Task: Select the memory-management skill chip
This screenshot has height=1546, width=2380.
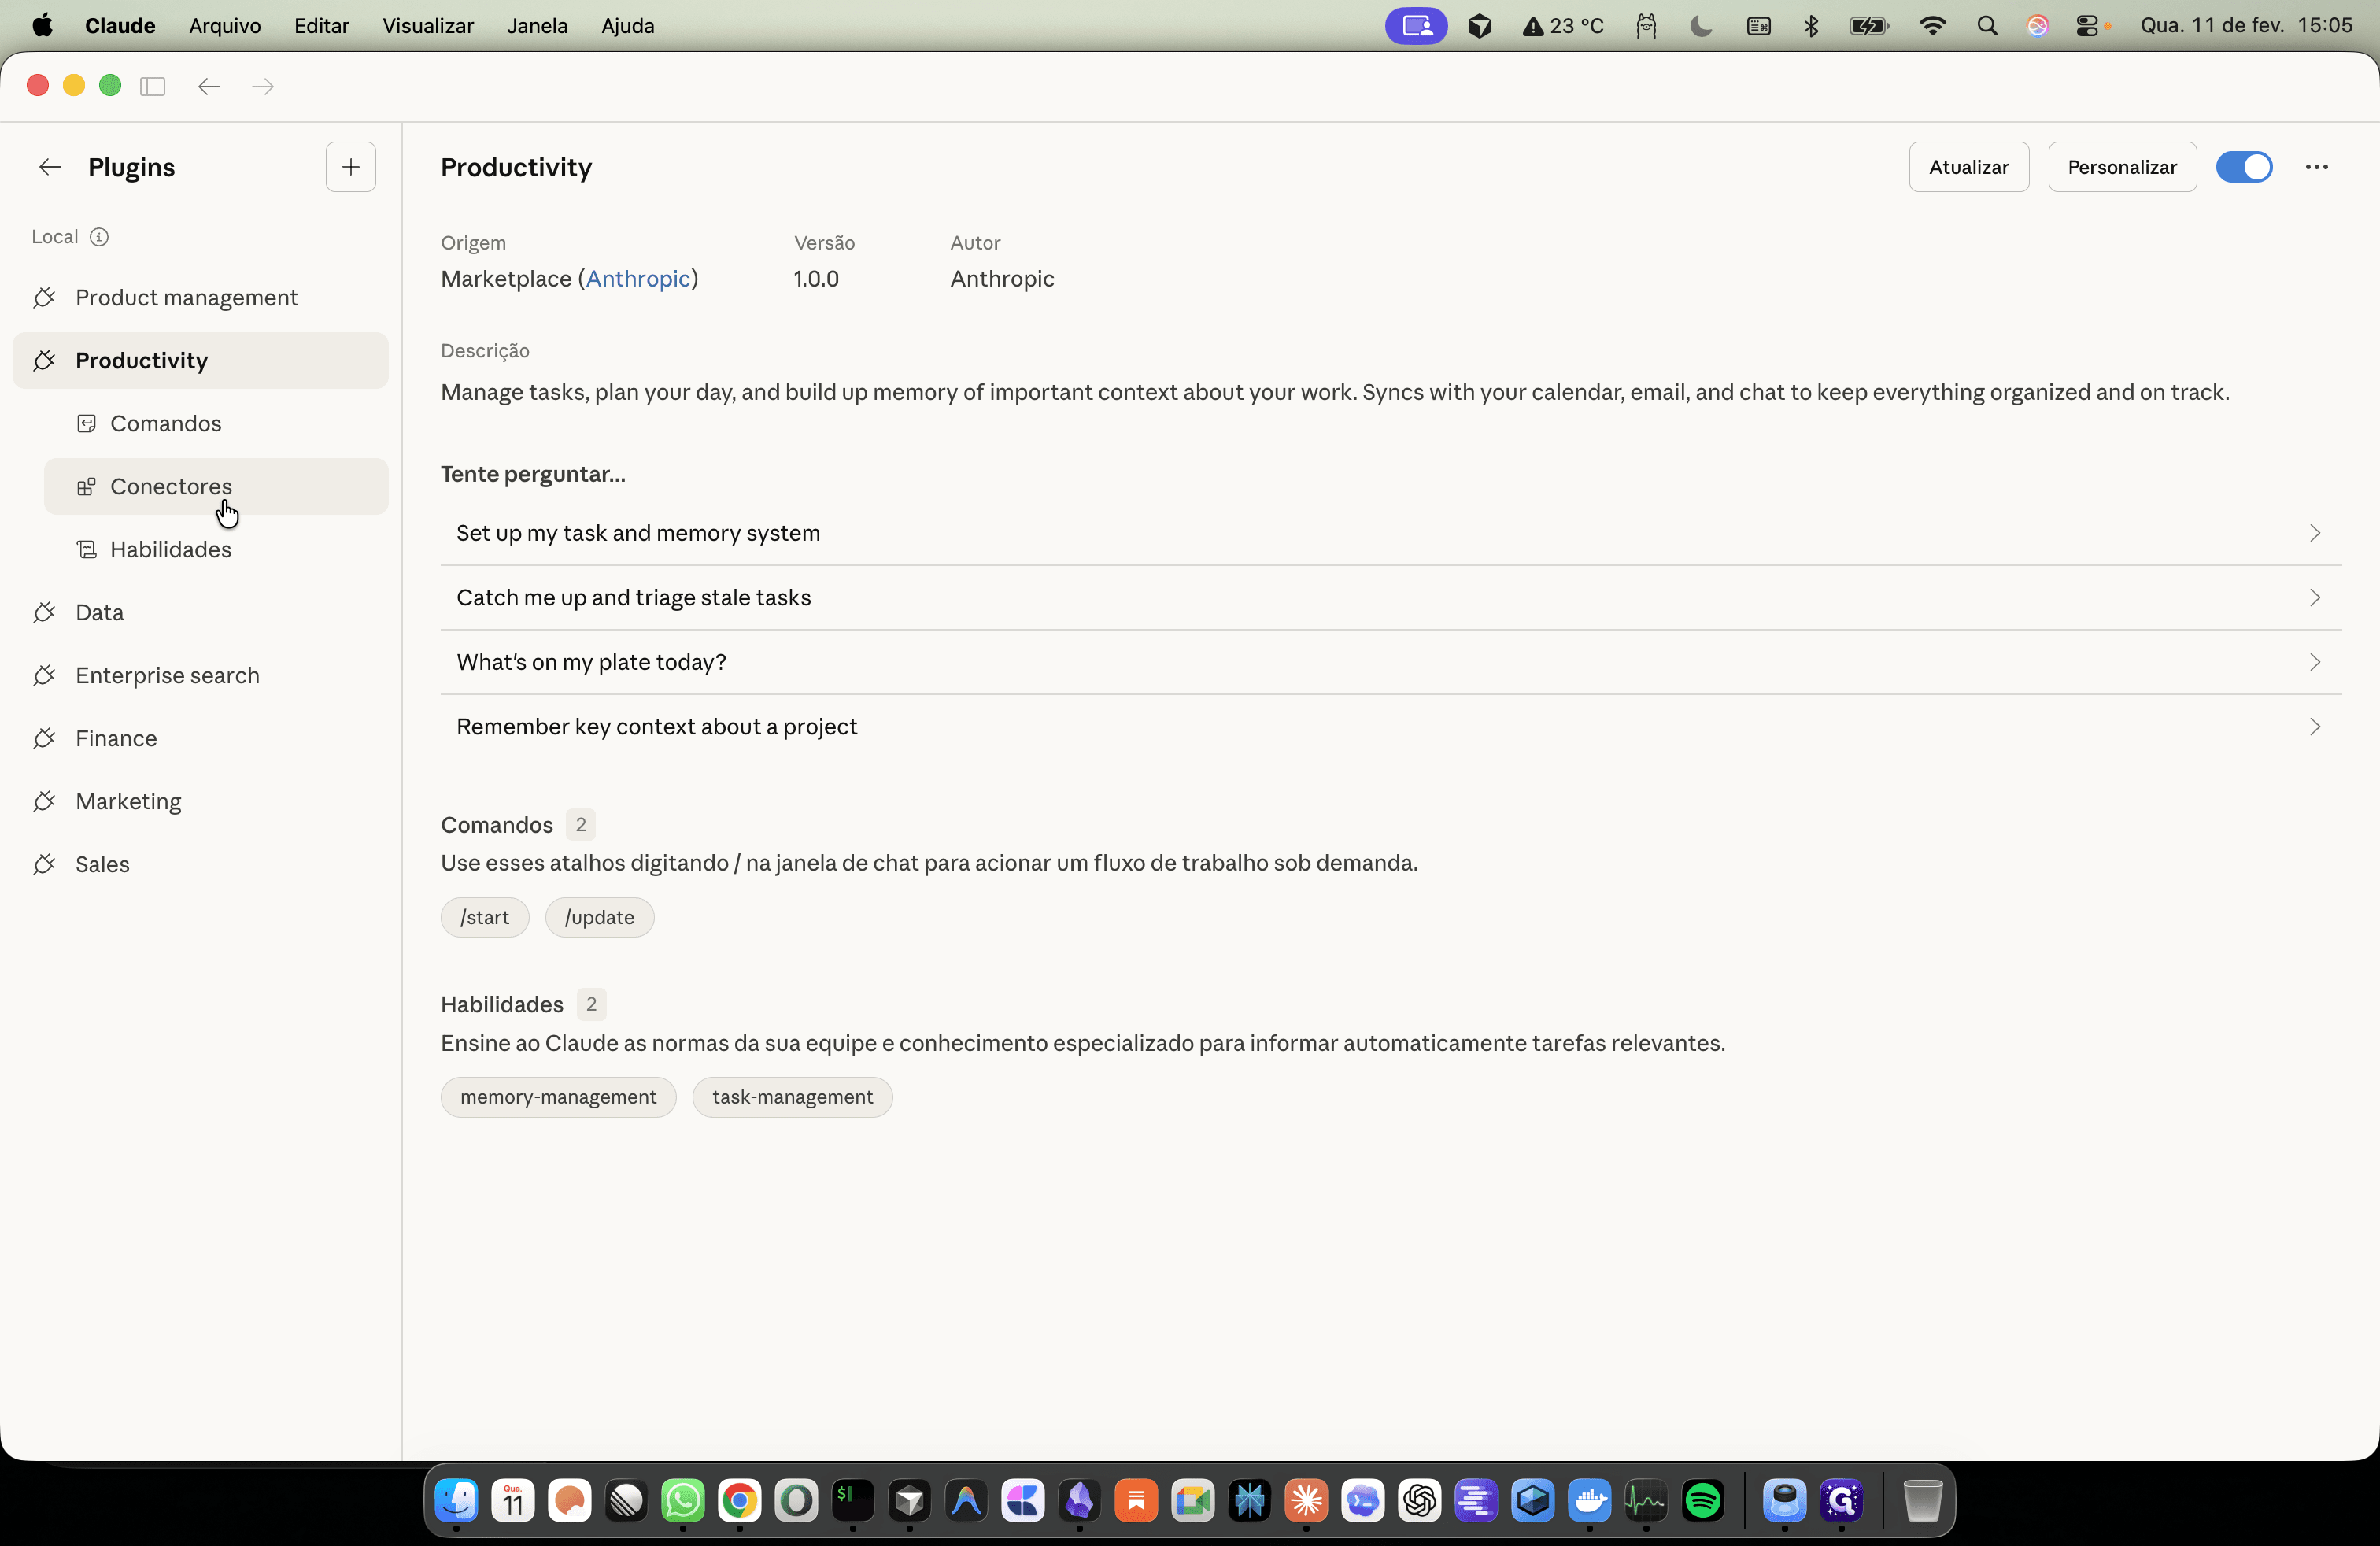Action: (x=558, y=1097)
